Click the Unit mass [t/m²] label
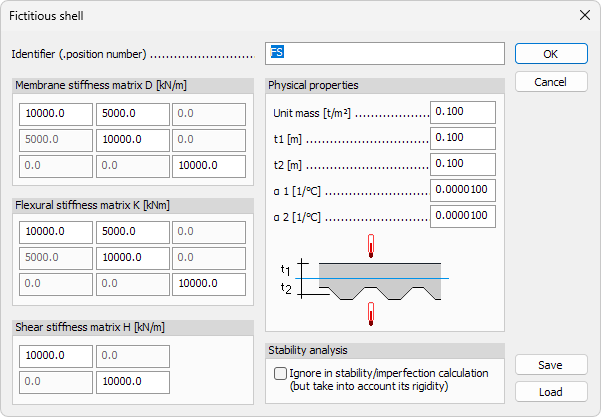Viewport: 601px width, 417px height. click(312, 113)
